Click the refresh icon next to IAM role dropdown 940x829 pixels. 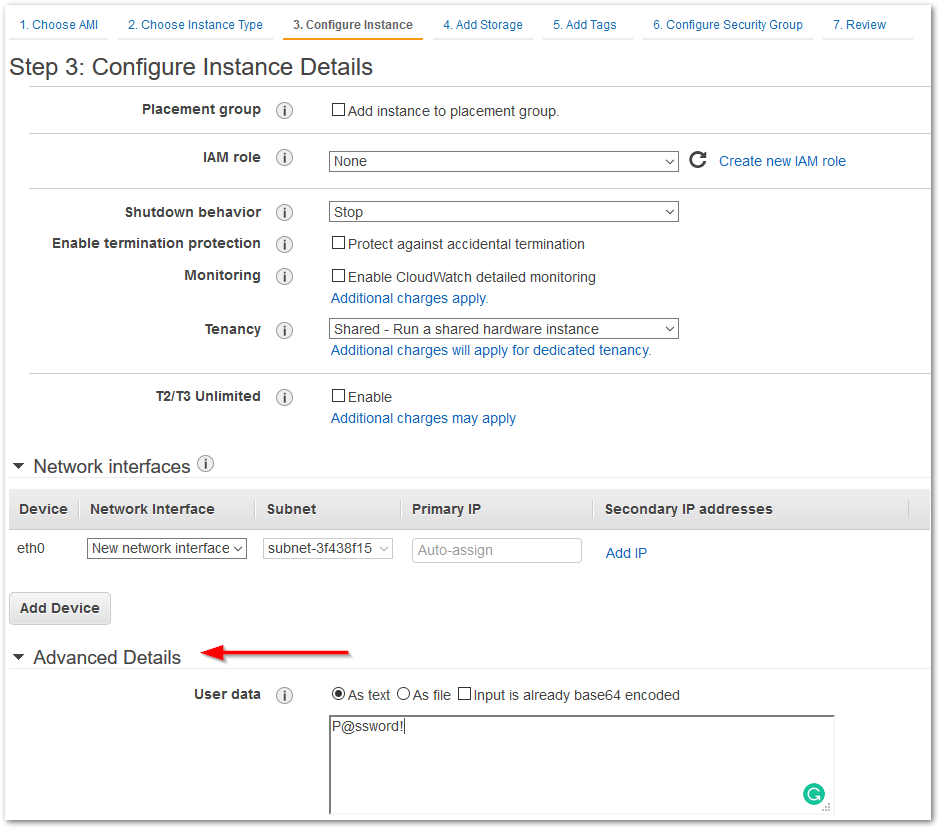(698, 160)
